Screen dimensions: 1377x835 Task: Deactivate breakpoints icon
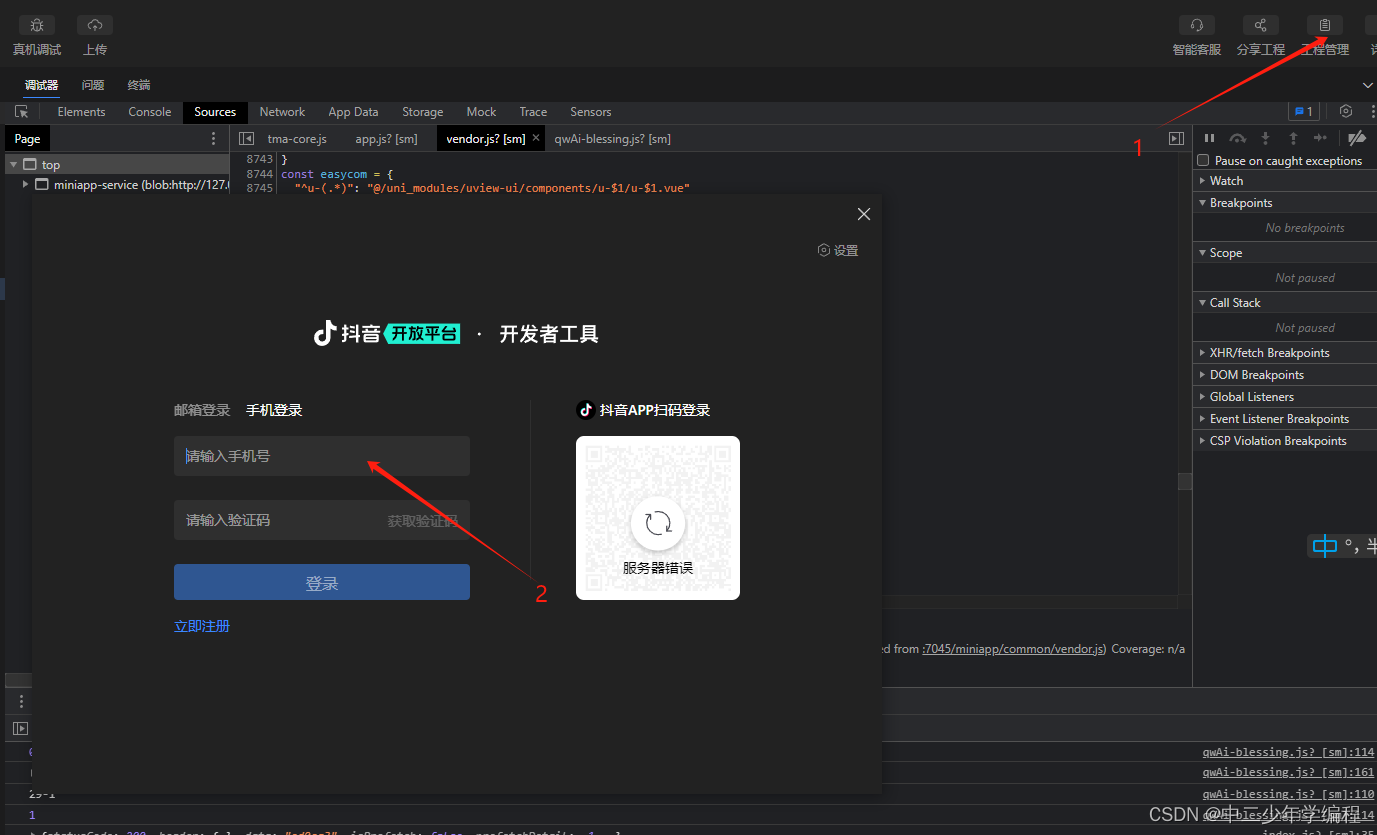(1357, 138)
